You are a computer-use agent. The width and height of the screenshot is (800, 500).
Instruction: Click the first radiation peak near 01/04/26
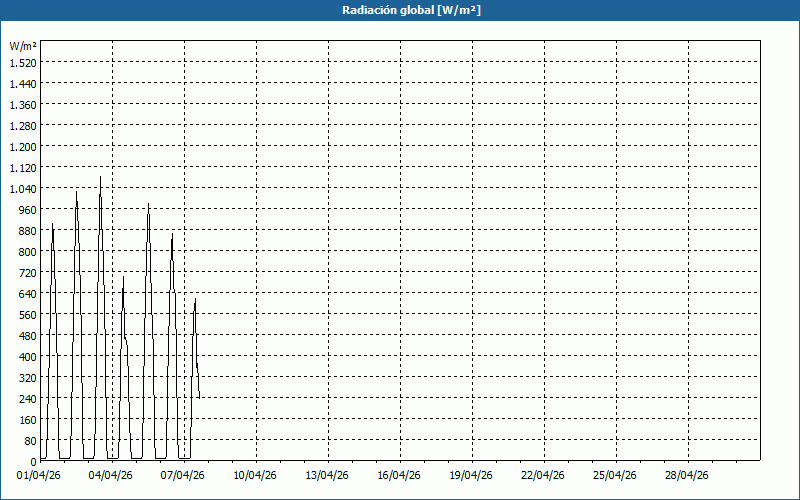pyautogui.click(x=52, y=225)
